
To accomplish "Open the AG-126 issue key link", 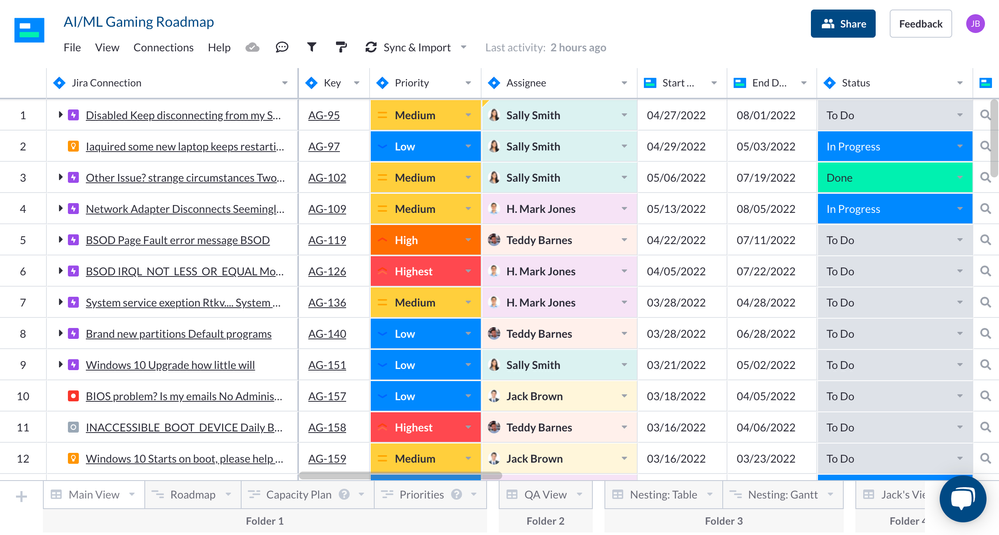I will (327, 271).
